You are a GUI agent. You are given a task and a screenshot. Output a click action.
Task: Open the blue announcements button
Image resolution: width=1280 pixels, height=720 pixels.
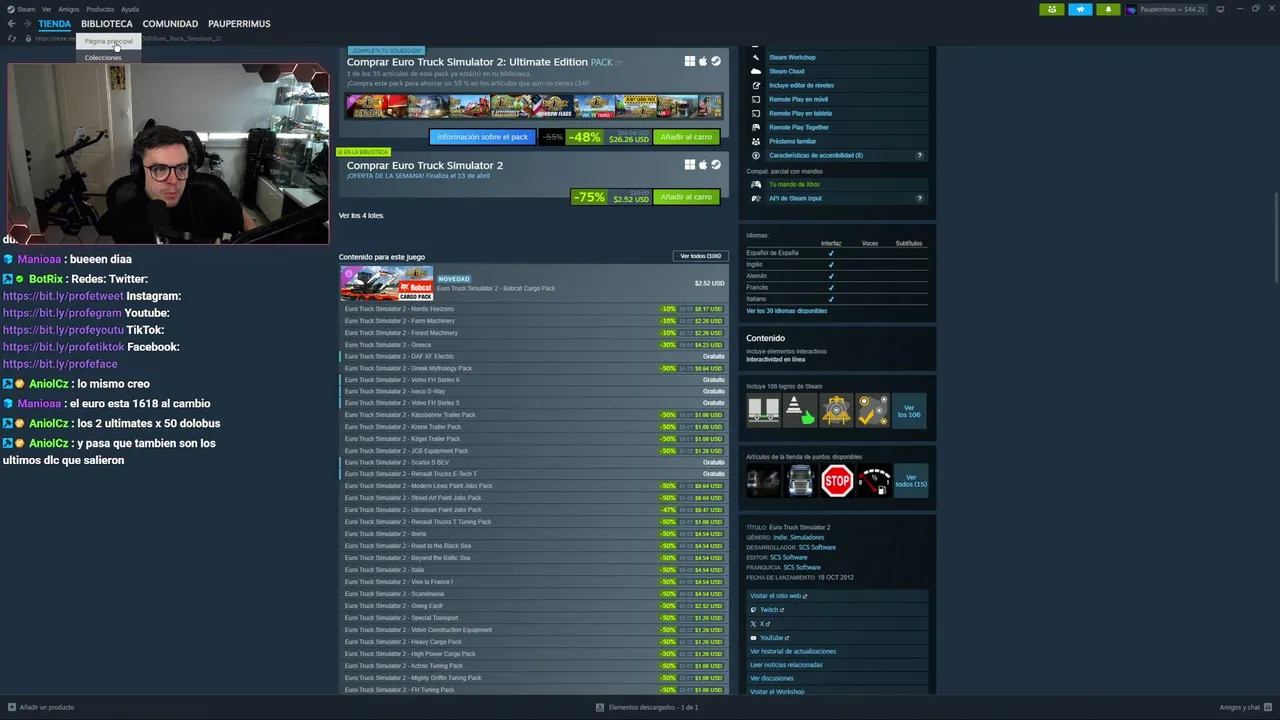pyautogui.click(x=1080, y=9)
